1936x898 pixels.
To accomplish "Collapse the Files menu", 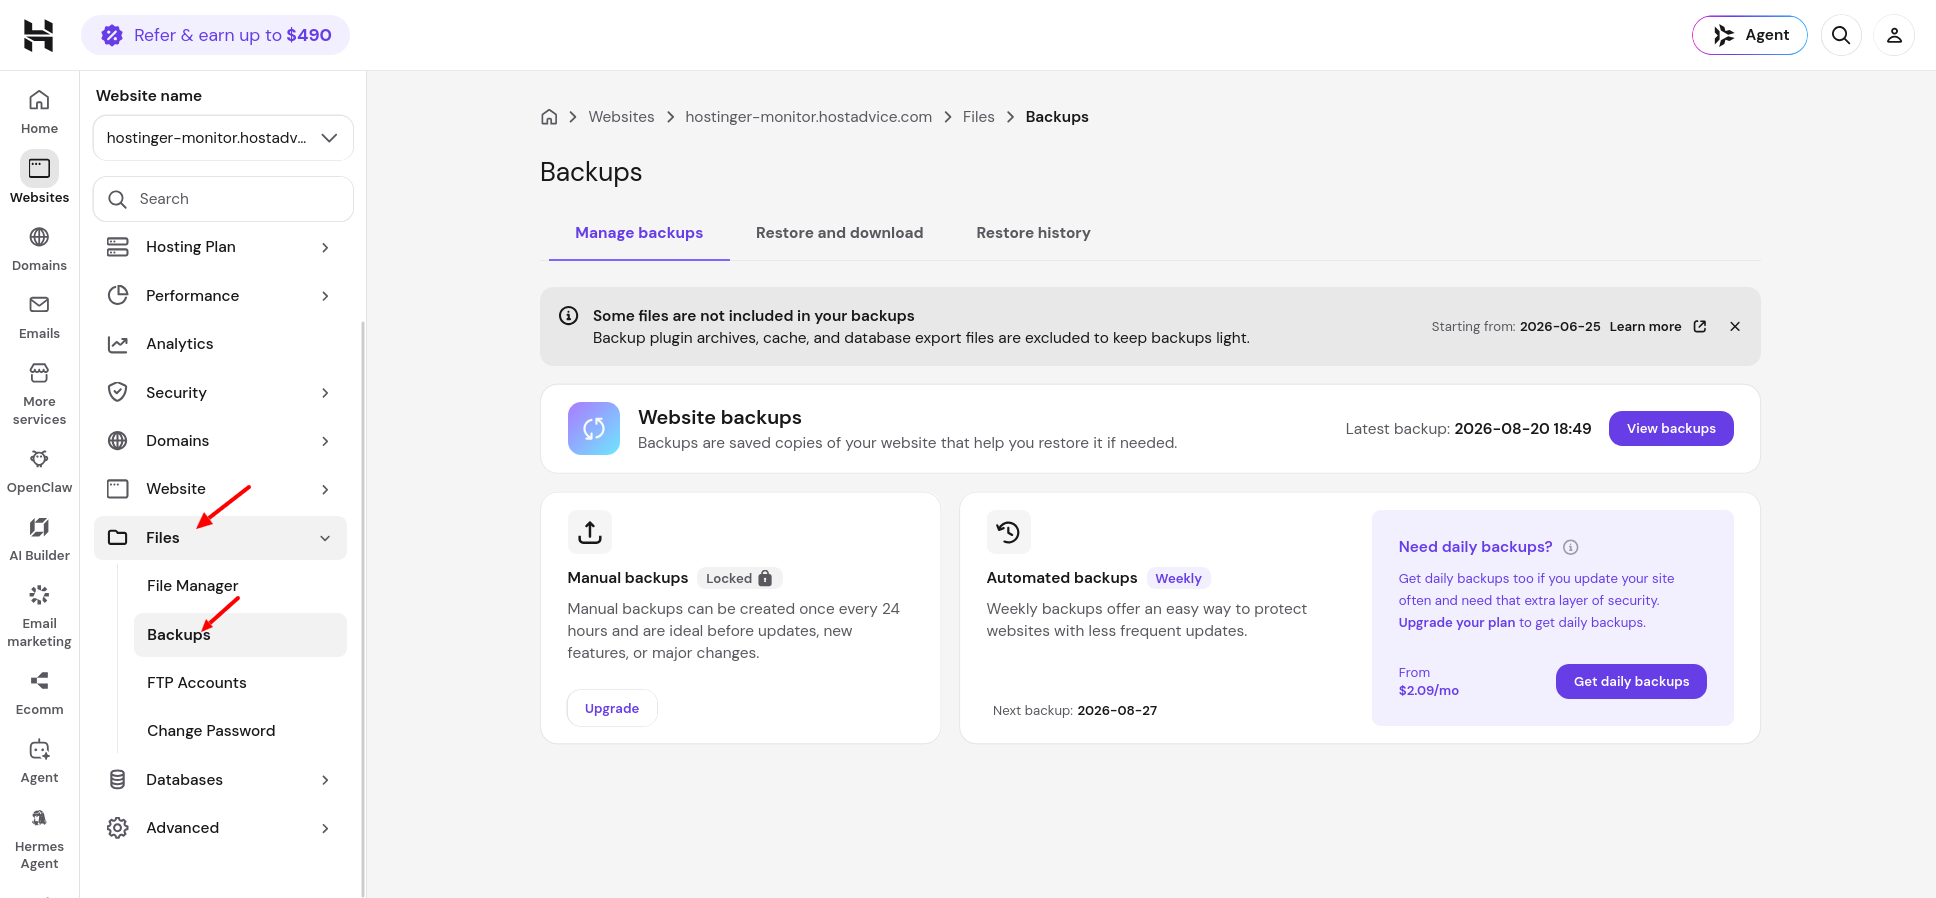I will click(220, 538).
